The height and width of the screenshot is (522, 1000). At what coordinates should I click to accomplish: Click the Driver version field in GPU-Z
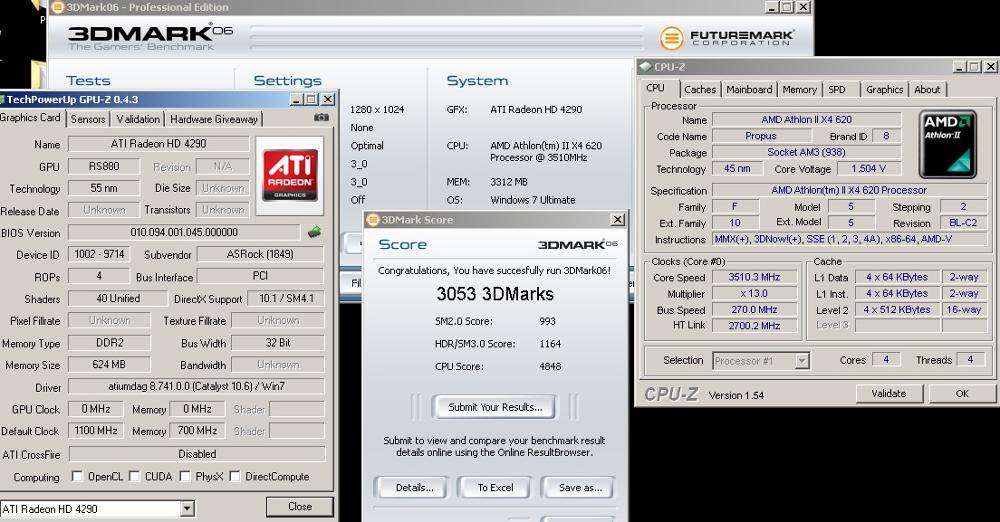click(196, 387)
